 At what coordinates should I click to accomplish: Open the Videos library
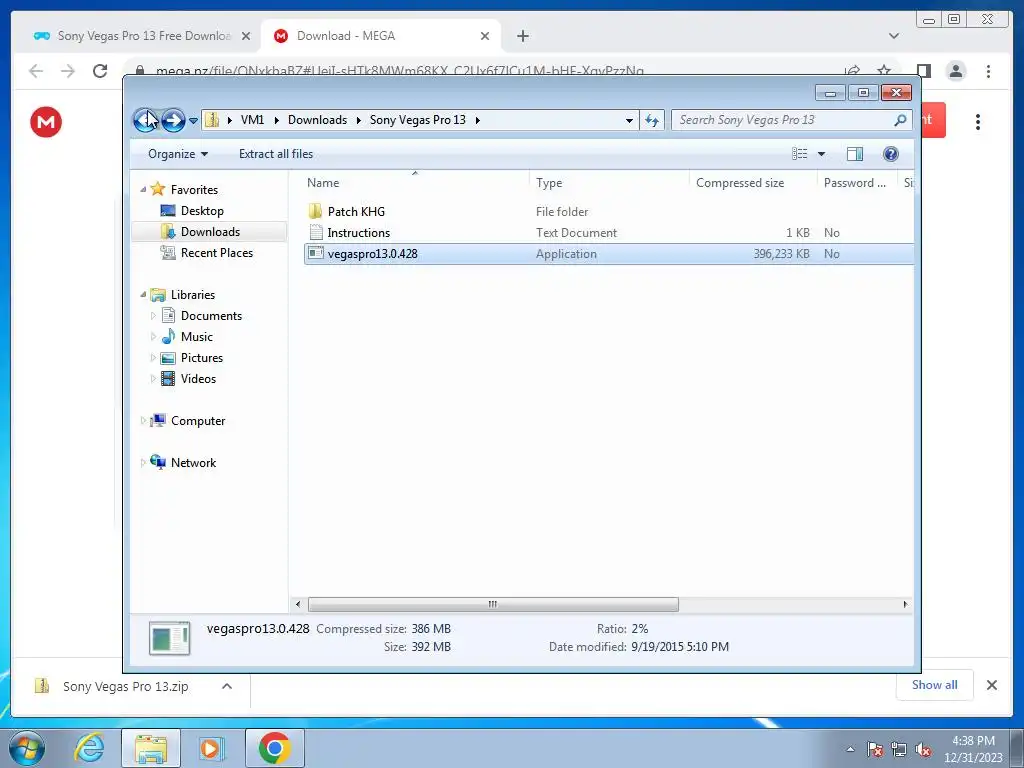click(x=198, y=379)
